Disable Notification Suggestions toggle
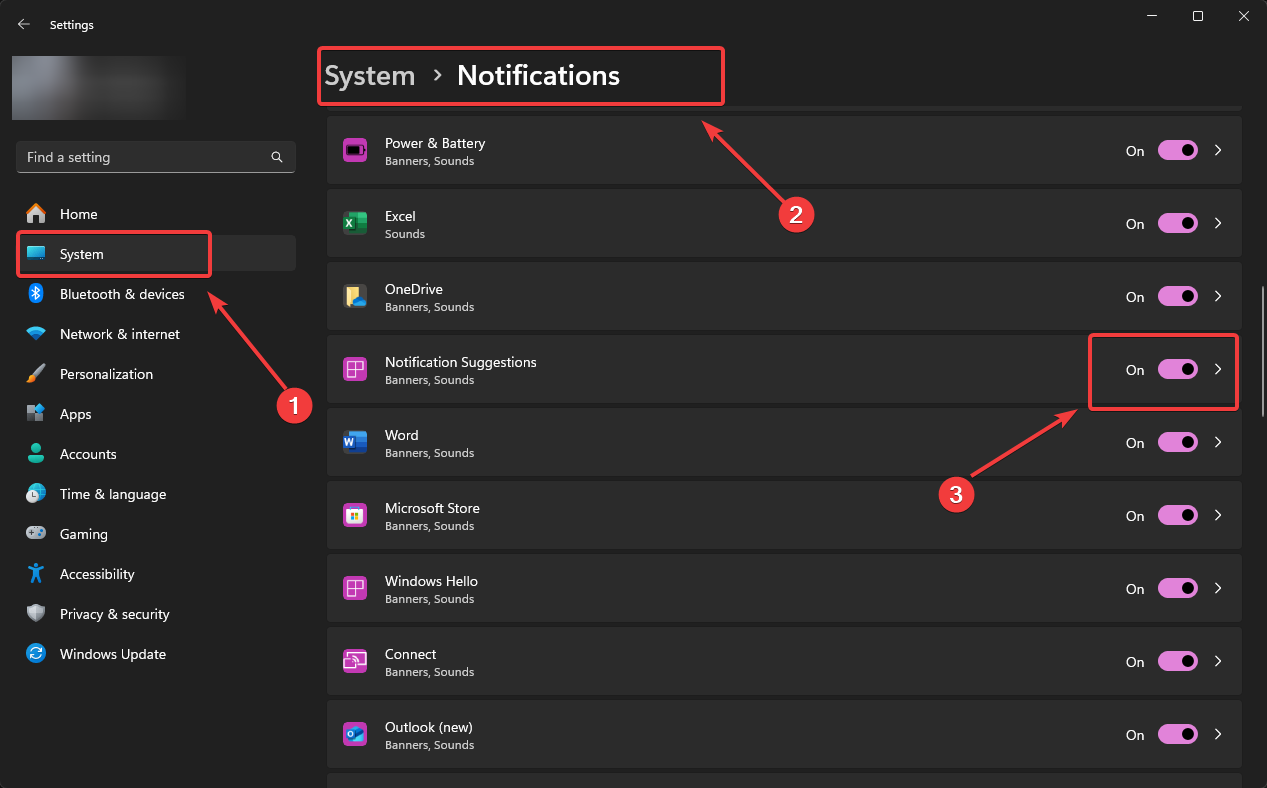Viewport: 1267px width, 788px height. 1177,370
